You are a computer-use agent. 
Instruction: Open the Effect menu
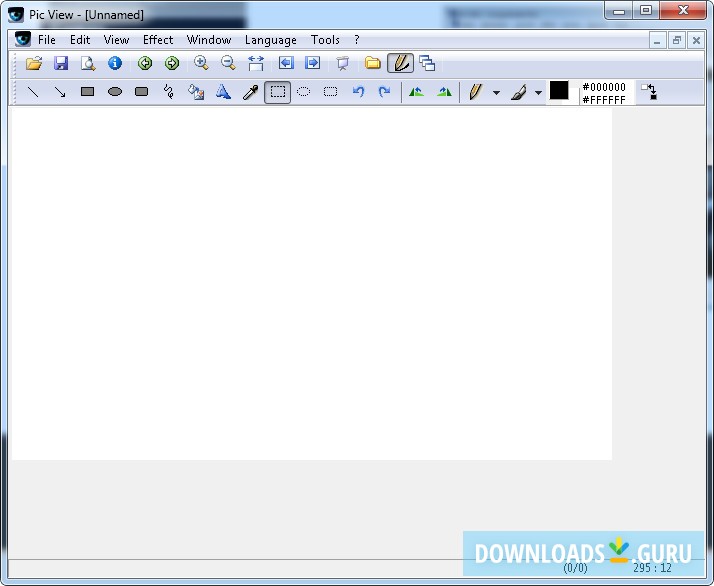click(x=158, y=40)
